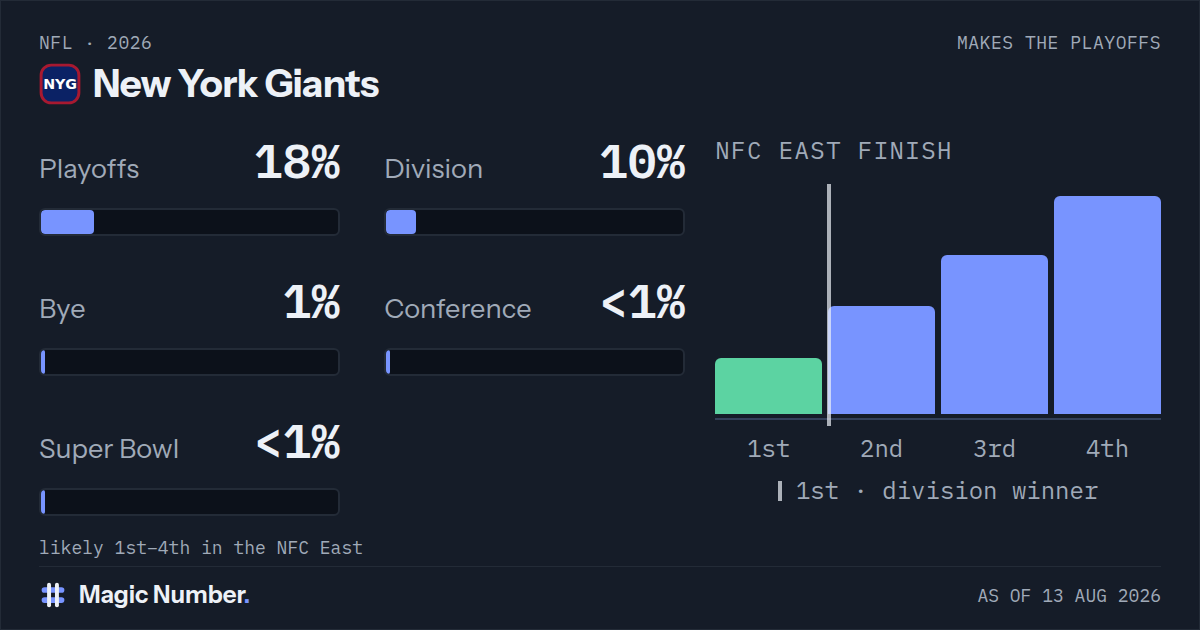Select the 2nd place finish bar
The width and height of the screenshot is (1200, 630).
[882, 360]
